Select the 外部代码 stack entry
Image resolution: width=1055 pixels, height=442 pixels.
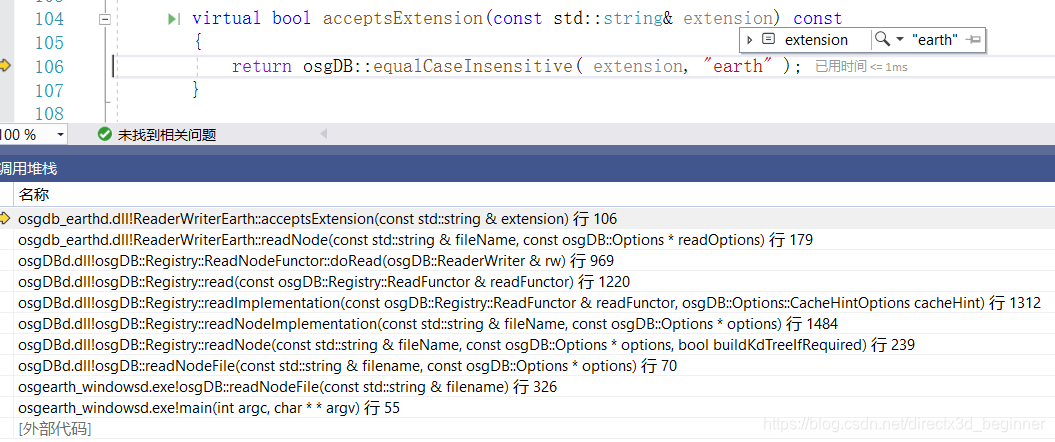[54, 429]
